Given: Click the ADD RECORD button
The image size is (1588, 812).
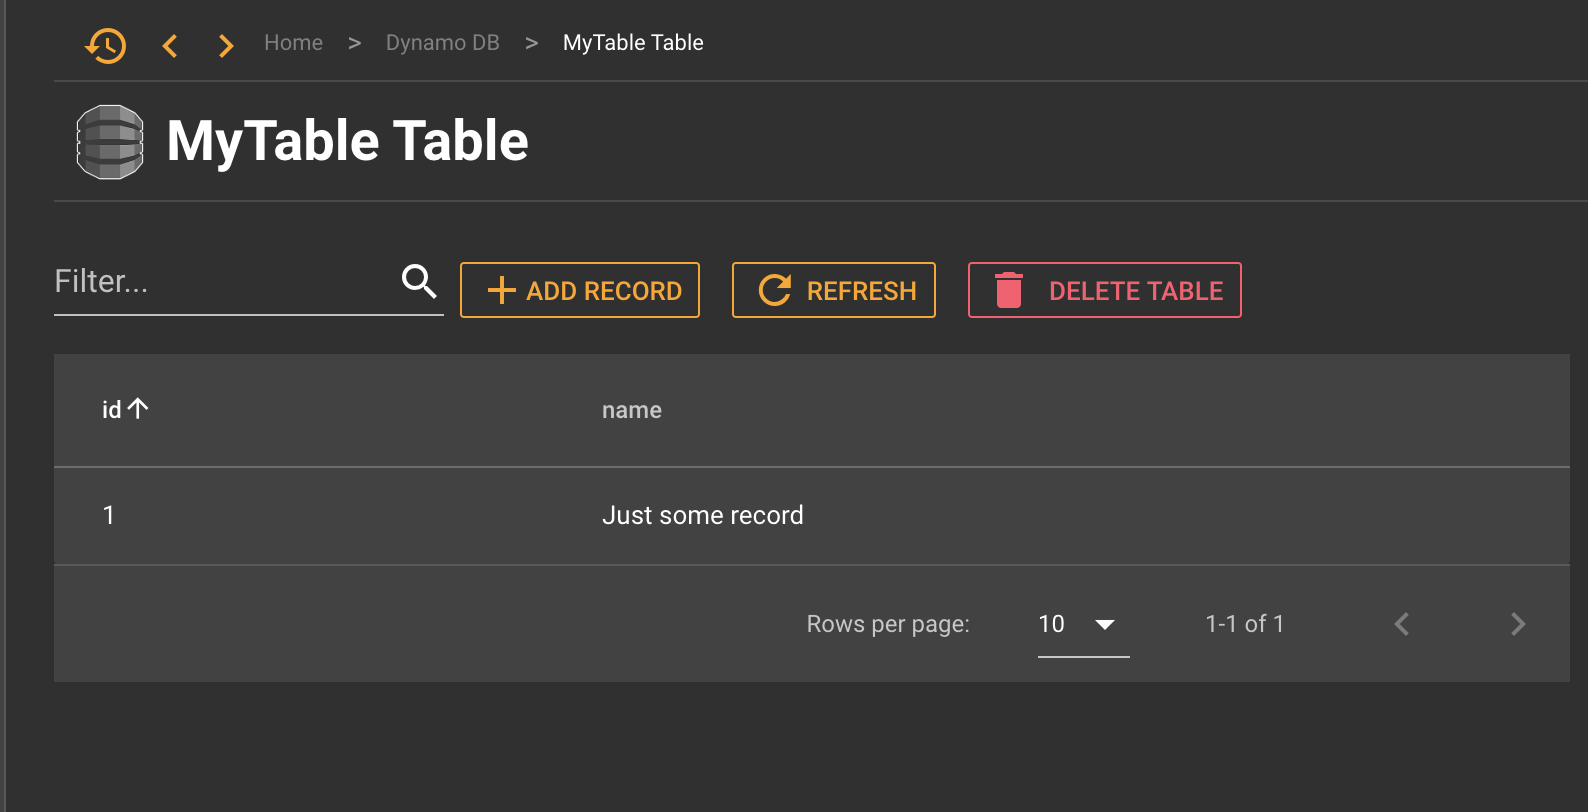Looking at the screenshot, I should tap(580, 290).
